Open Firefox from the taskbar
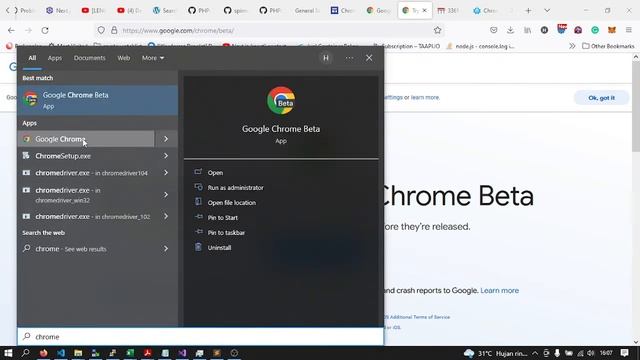 coord(43,353)
